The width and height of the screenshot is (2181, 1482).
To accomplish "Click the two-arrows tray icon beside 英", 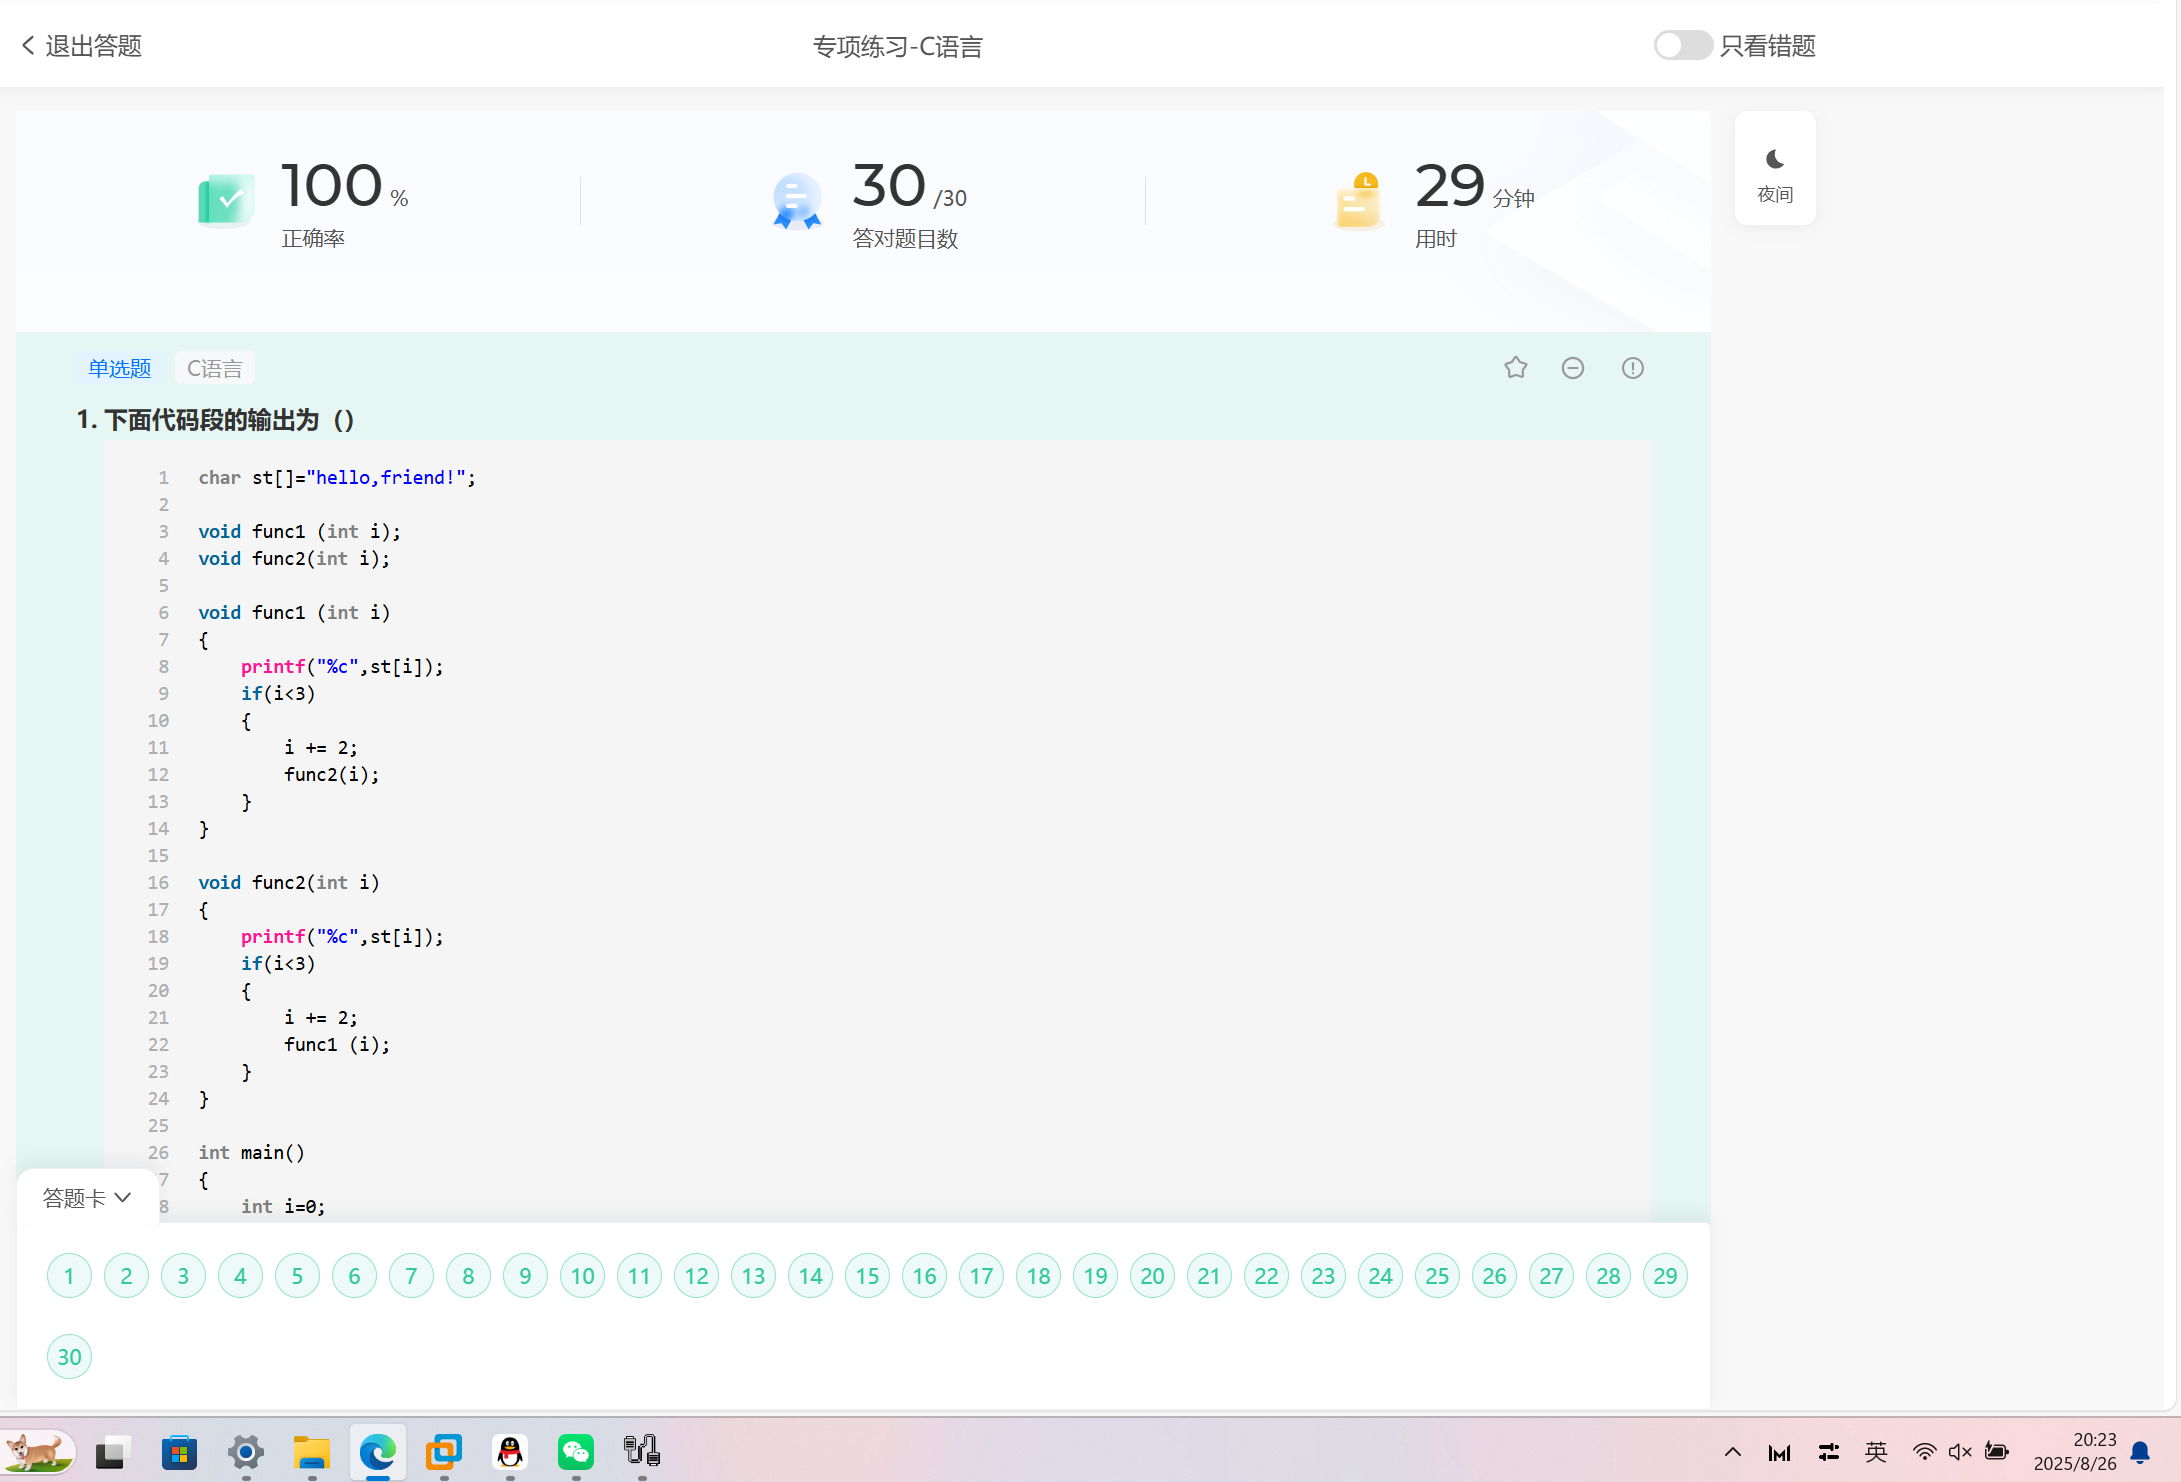I will tap(1829, 1452).
